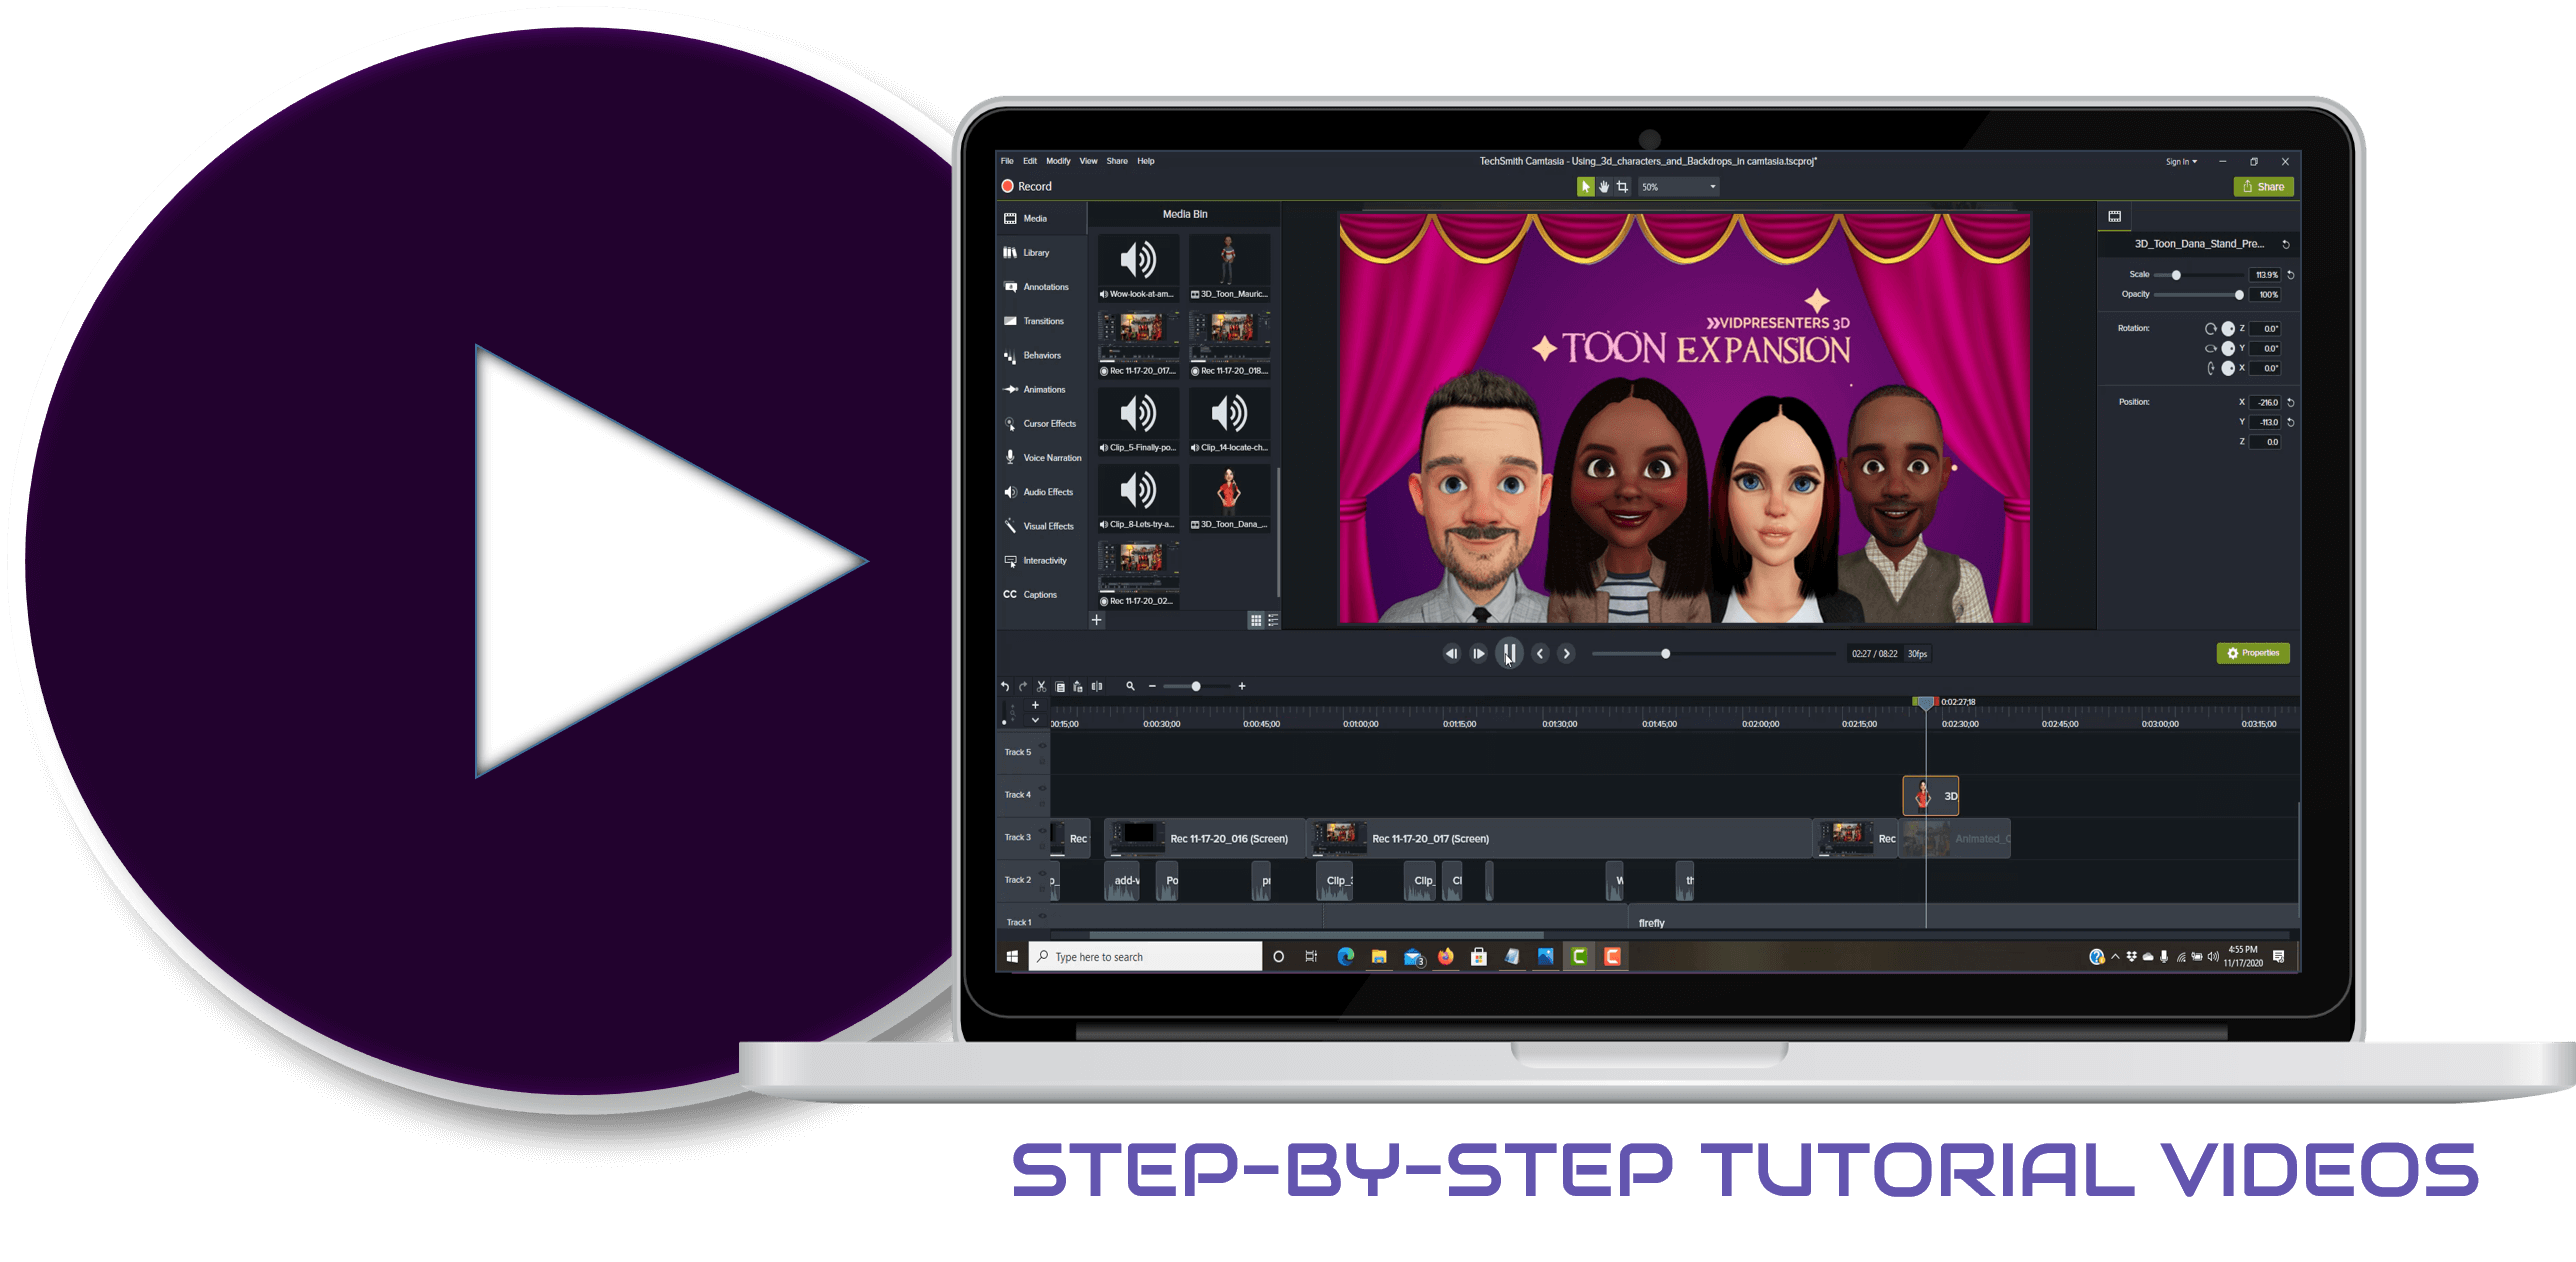Toggle visibility eye for Track 4
Image resolution: width=2576 pixels, height=1262 pixels.
point(1042,788)
